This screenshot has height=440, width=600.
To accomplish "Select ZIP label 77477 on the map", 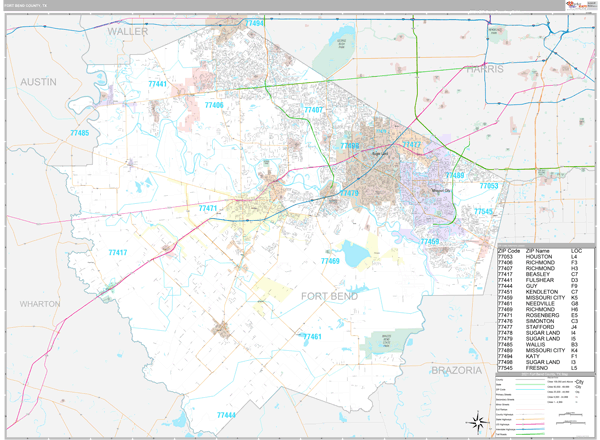I will click(411, 144).
